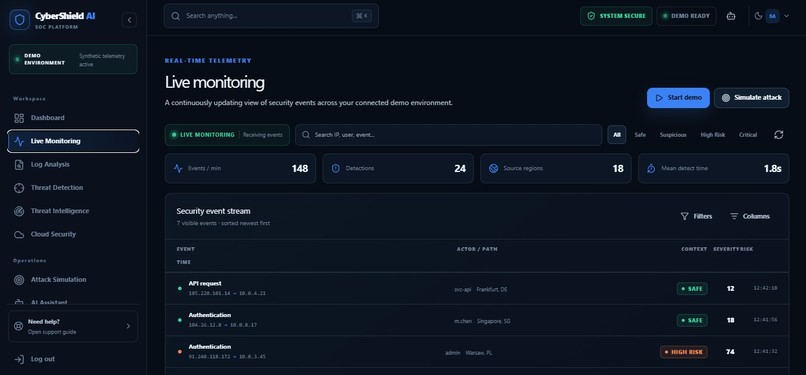Click the Source regions globe icon

493,168
